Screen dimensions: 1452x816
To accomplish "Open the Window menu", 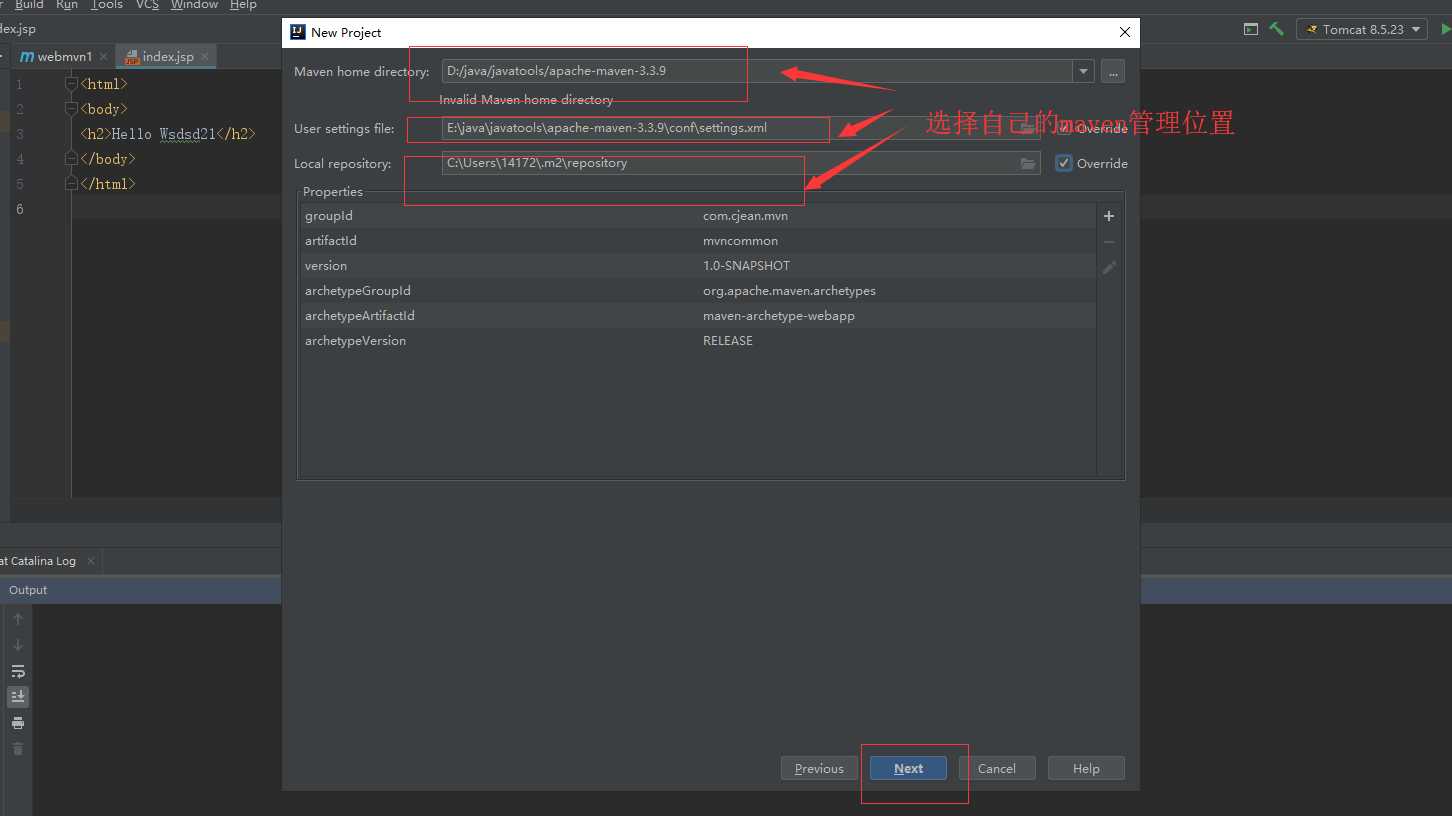I will click(x=194, y=5).
